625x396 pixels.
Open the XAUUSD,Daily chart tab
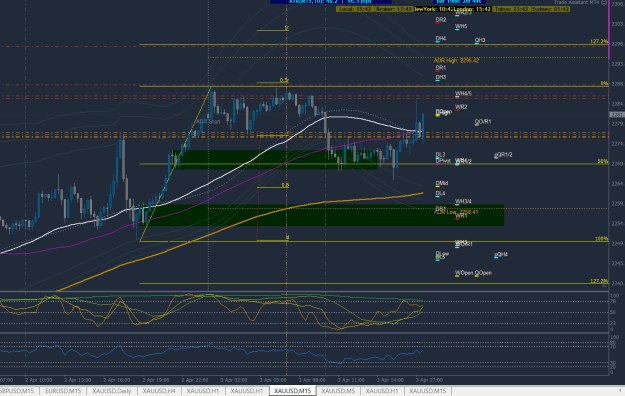coord(112,391)
